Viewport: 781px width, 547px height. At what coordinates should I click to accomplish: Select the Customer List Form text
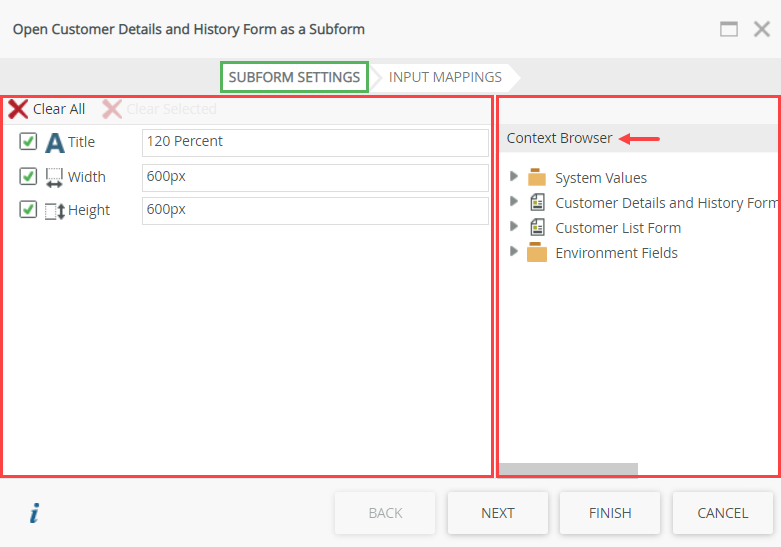618,228
